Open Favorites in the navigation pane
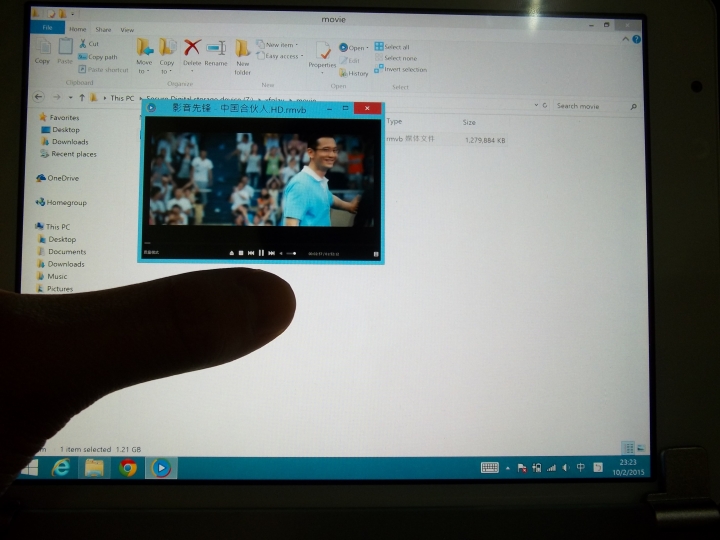 (x=59, y=117)
